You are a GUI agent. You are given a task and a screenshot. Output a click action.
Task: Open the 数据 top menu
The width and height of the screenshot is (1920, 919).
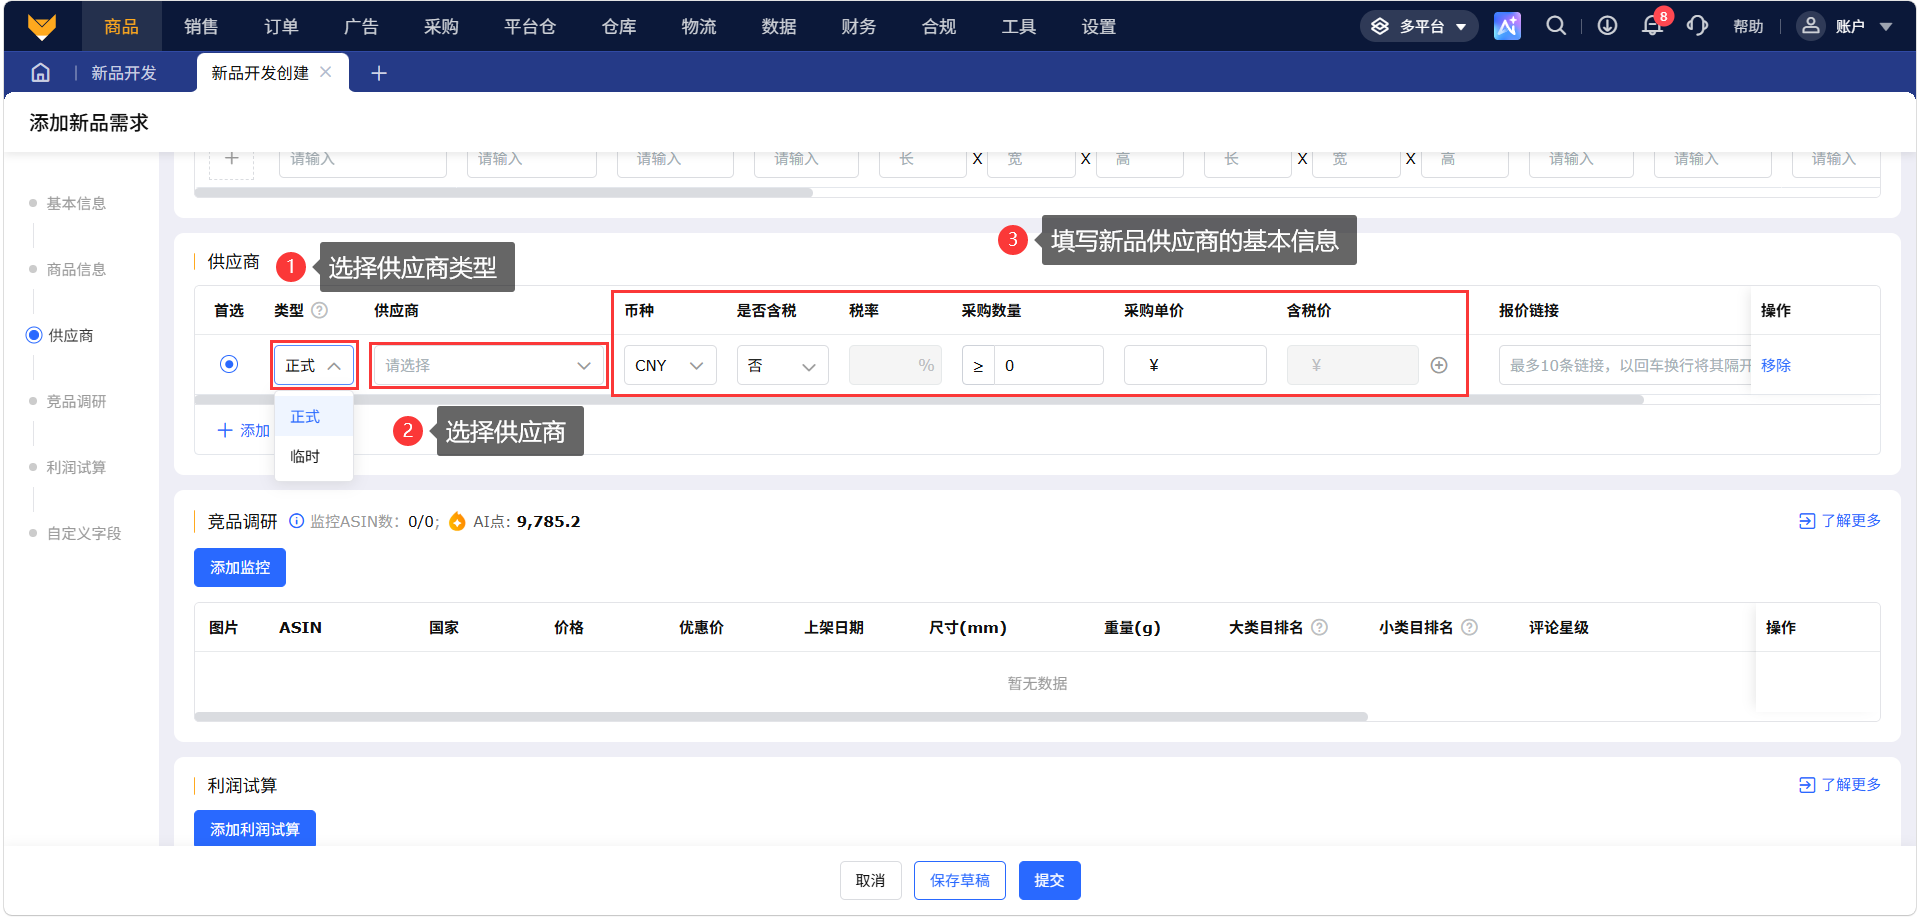pyautogui.click(x=779, y=26)
